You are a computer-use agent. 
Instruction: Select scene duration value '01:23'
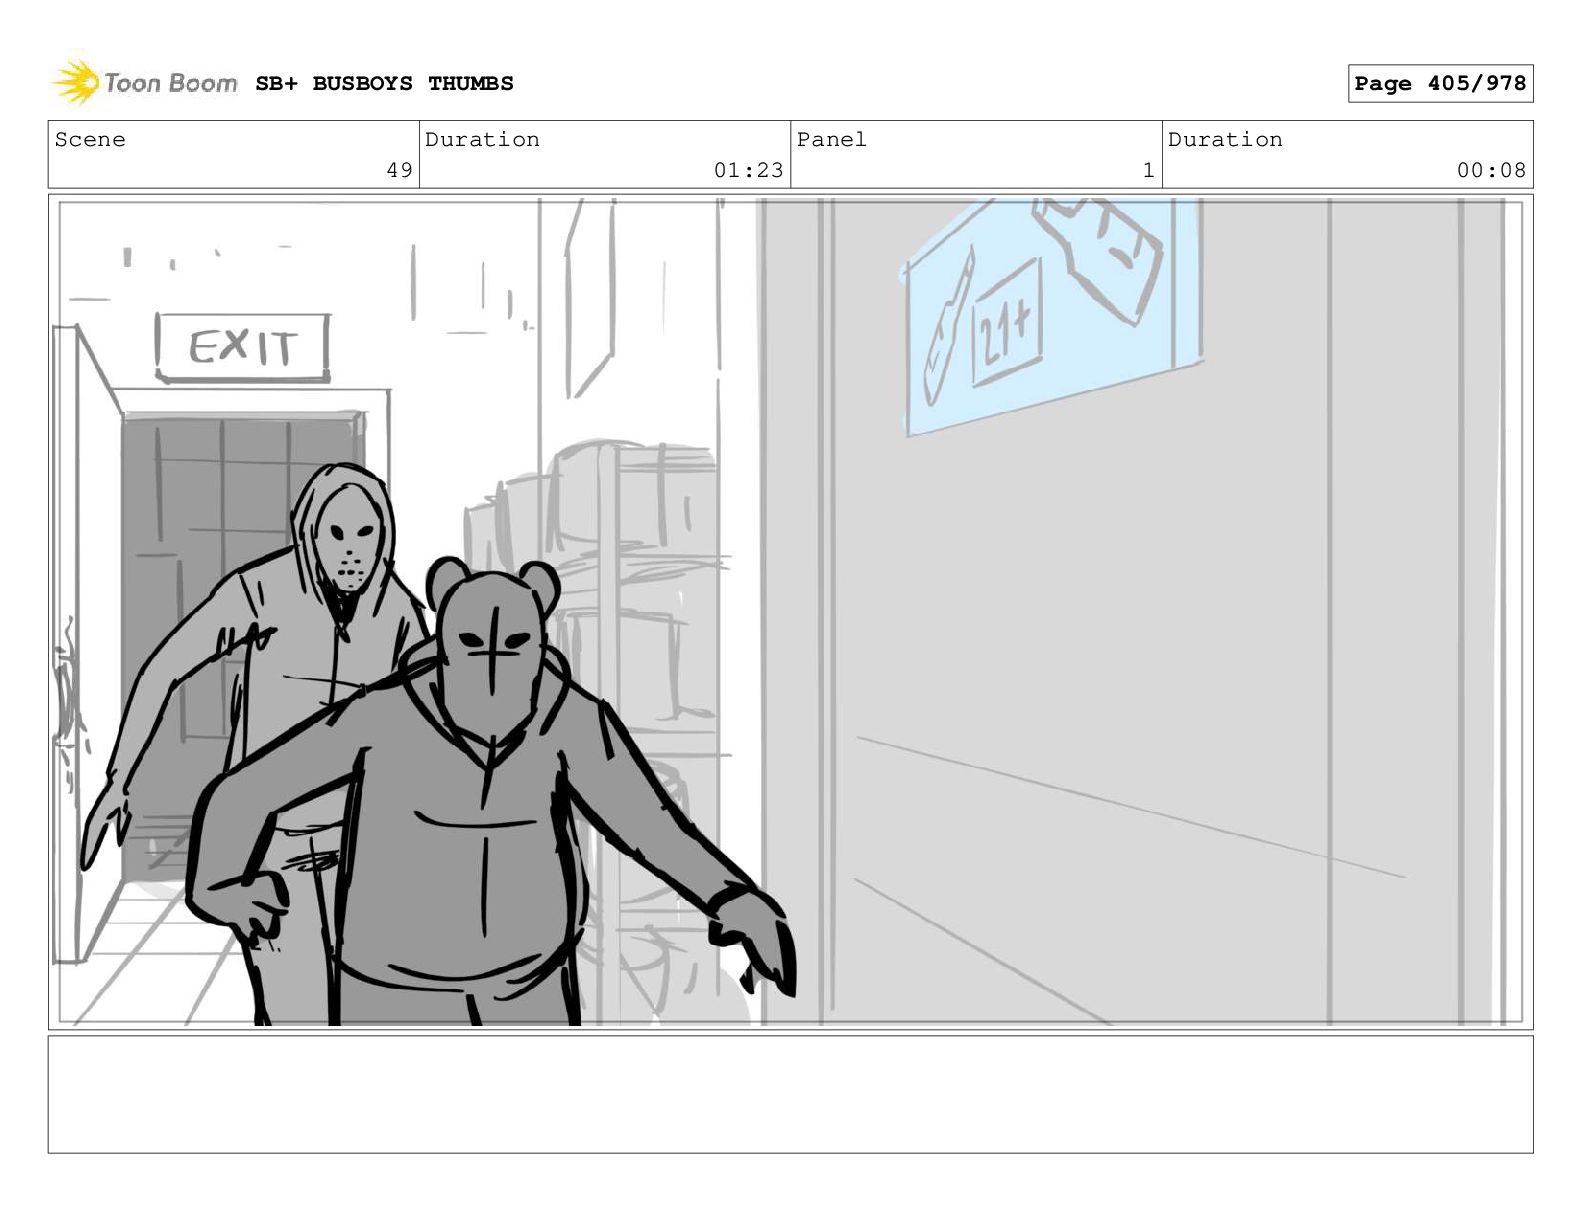point(748,170)
